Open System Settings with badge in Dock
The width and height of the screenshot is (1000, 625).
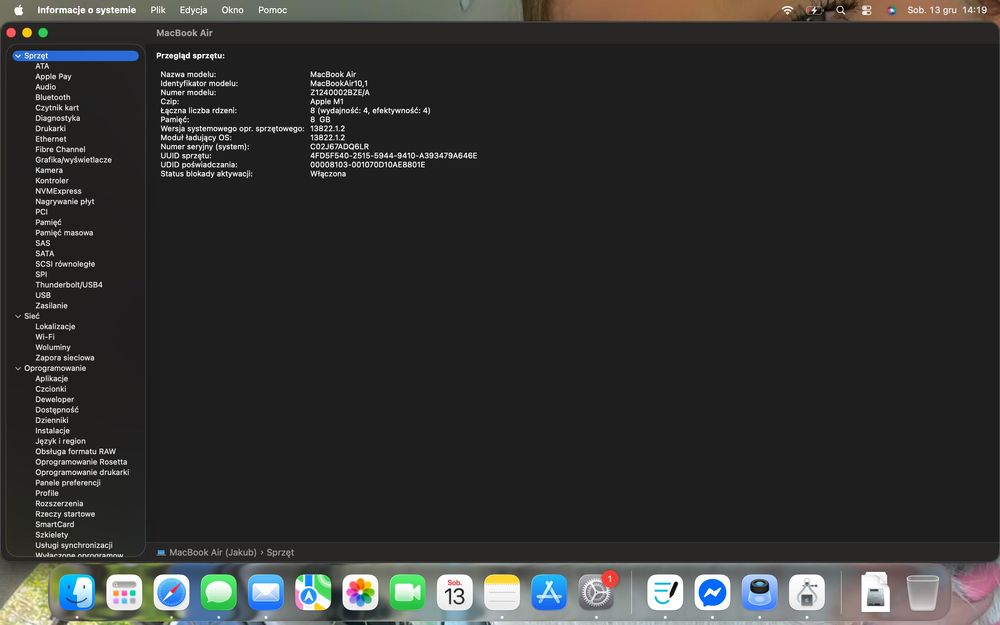[596, 592]
